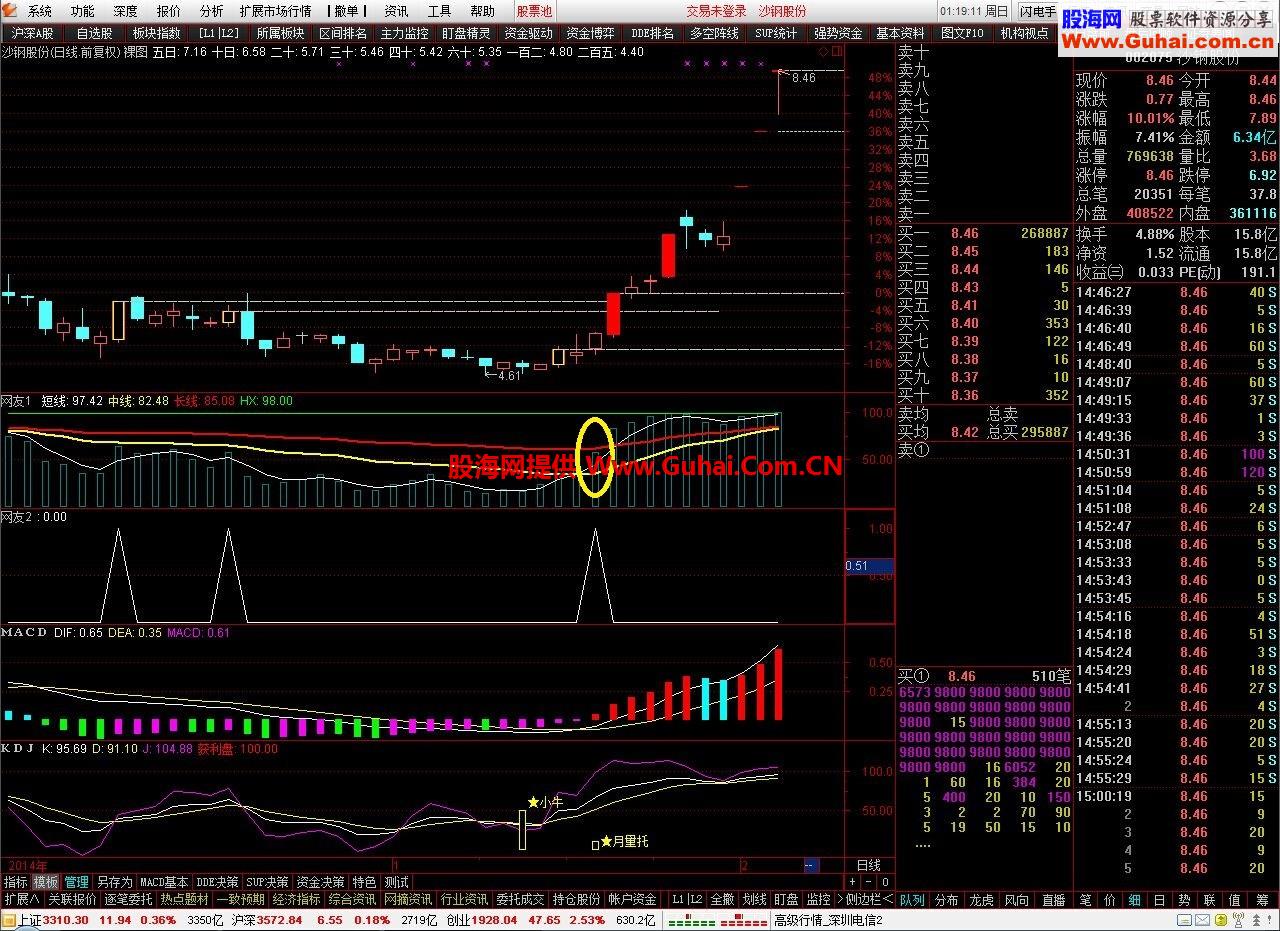Expand the 扩展∧ panel button
The width and height of the screenshot is (1280, 931).
22,899
